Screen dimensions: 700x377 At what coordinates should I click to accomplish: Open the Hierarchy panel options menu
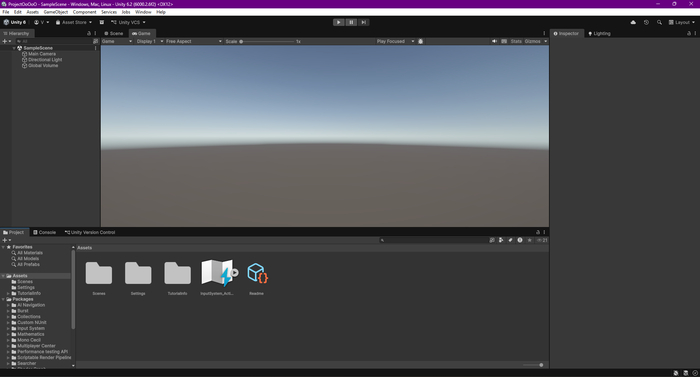point(95,34)
